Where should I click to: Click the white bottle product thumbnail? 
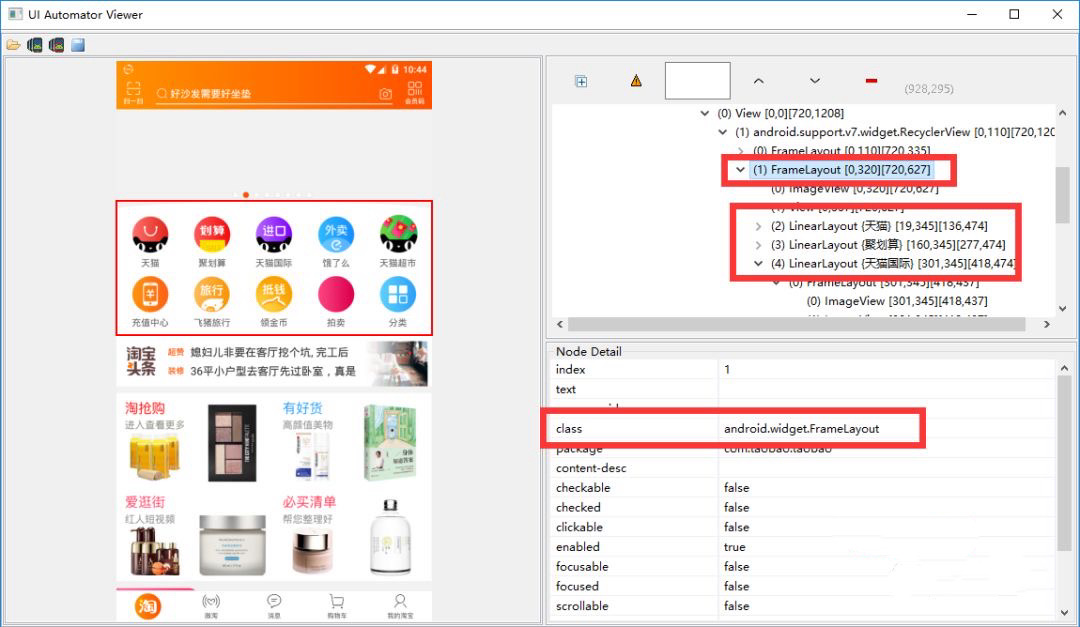point(391,537)
